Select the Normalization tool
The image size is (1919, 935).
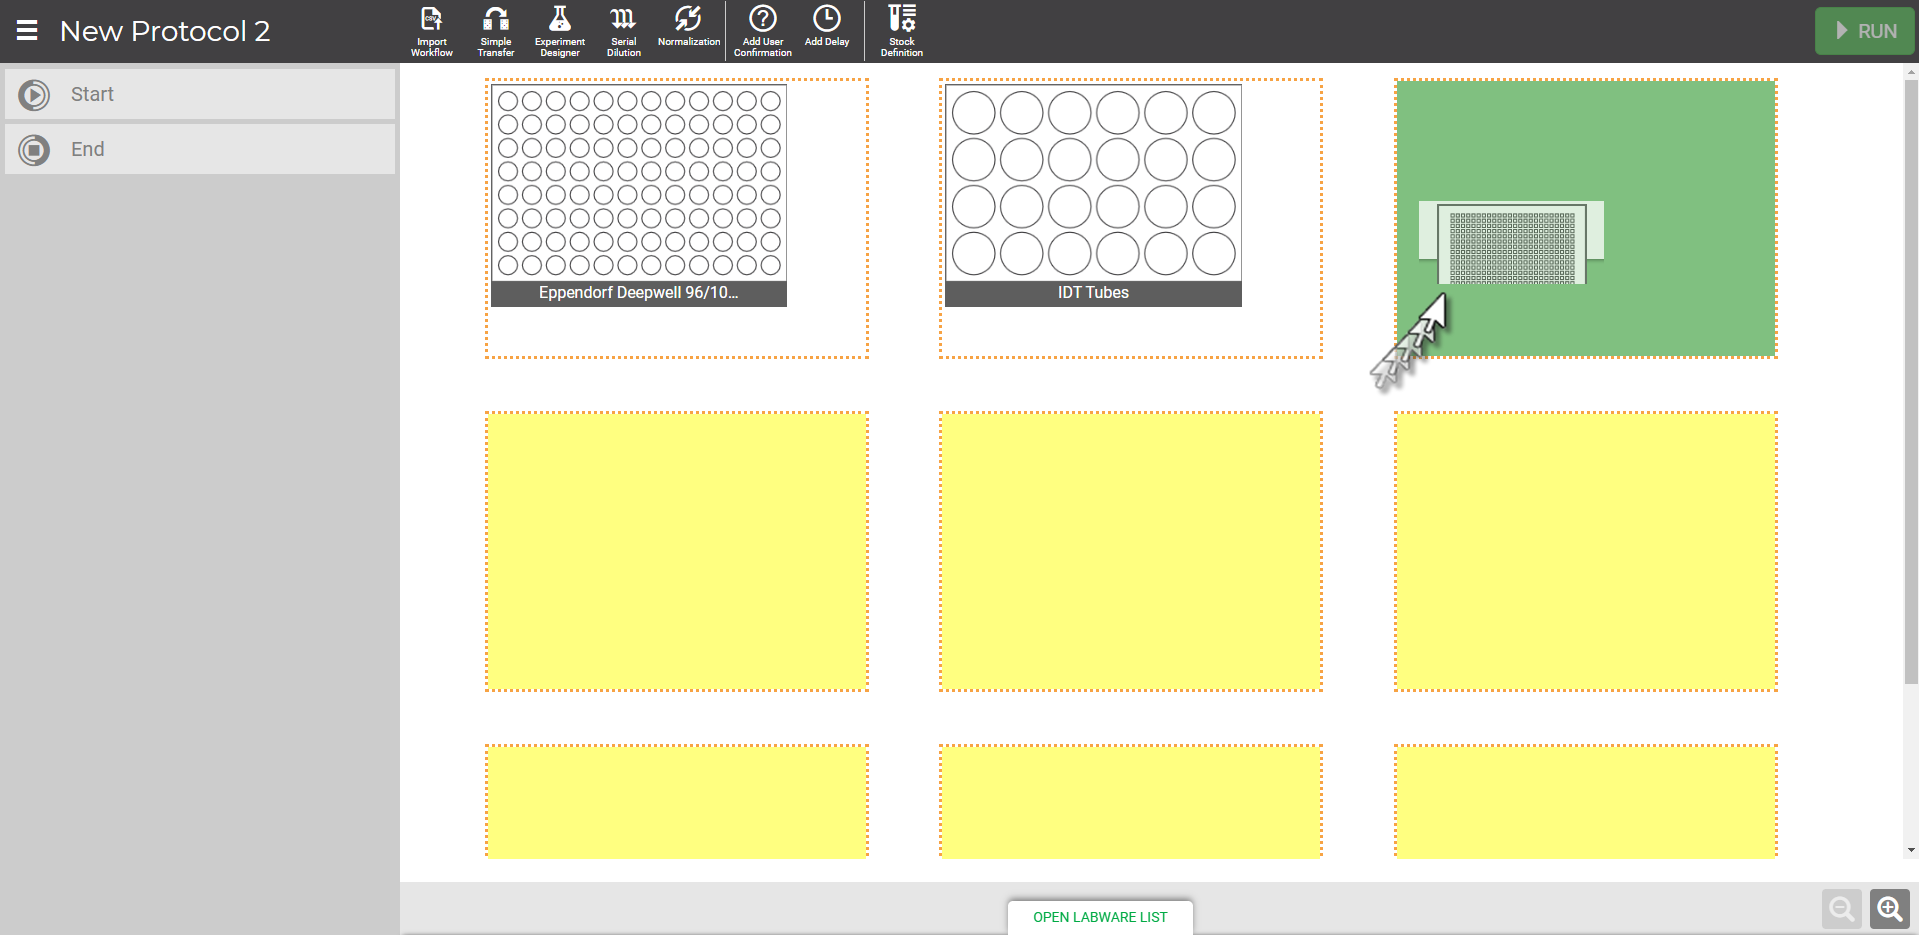click(x=688, y=27)
